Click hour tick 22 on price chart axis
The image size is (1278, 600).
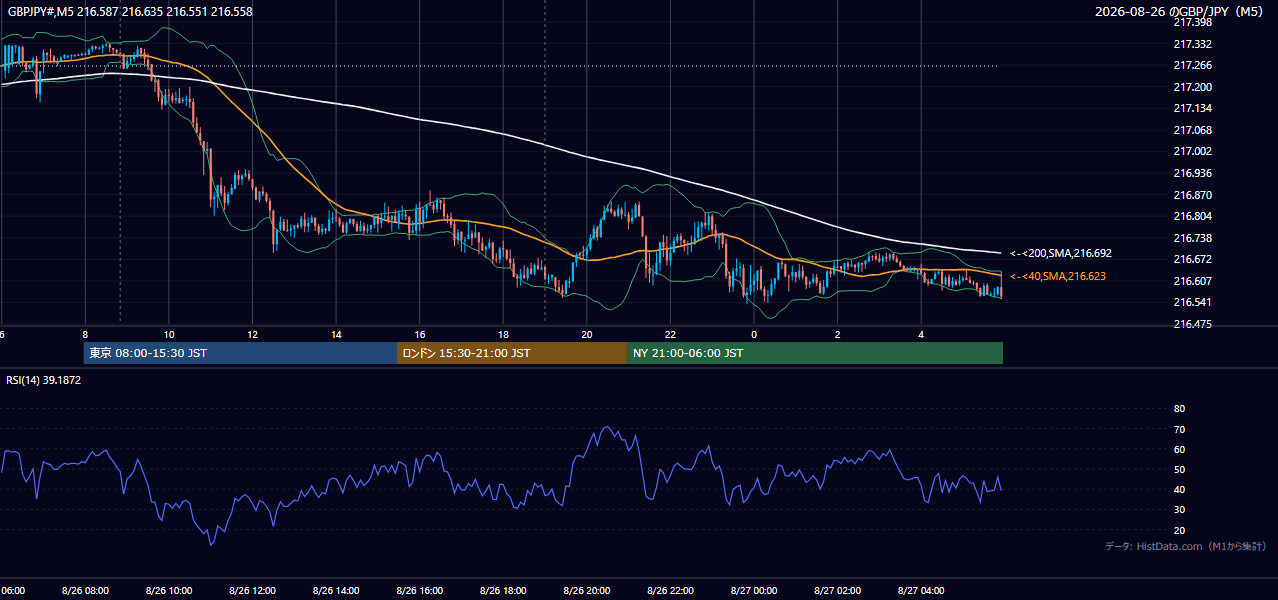coord(670,334)
